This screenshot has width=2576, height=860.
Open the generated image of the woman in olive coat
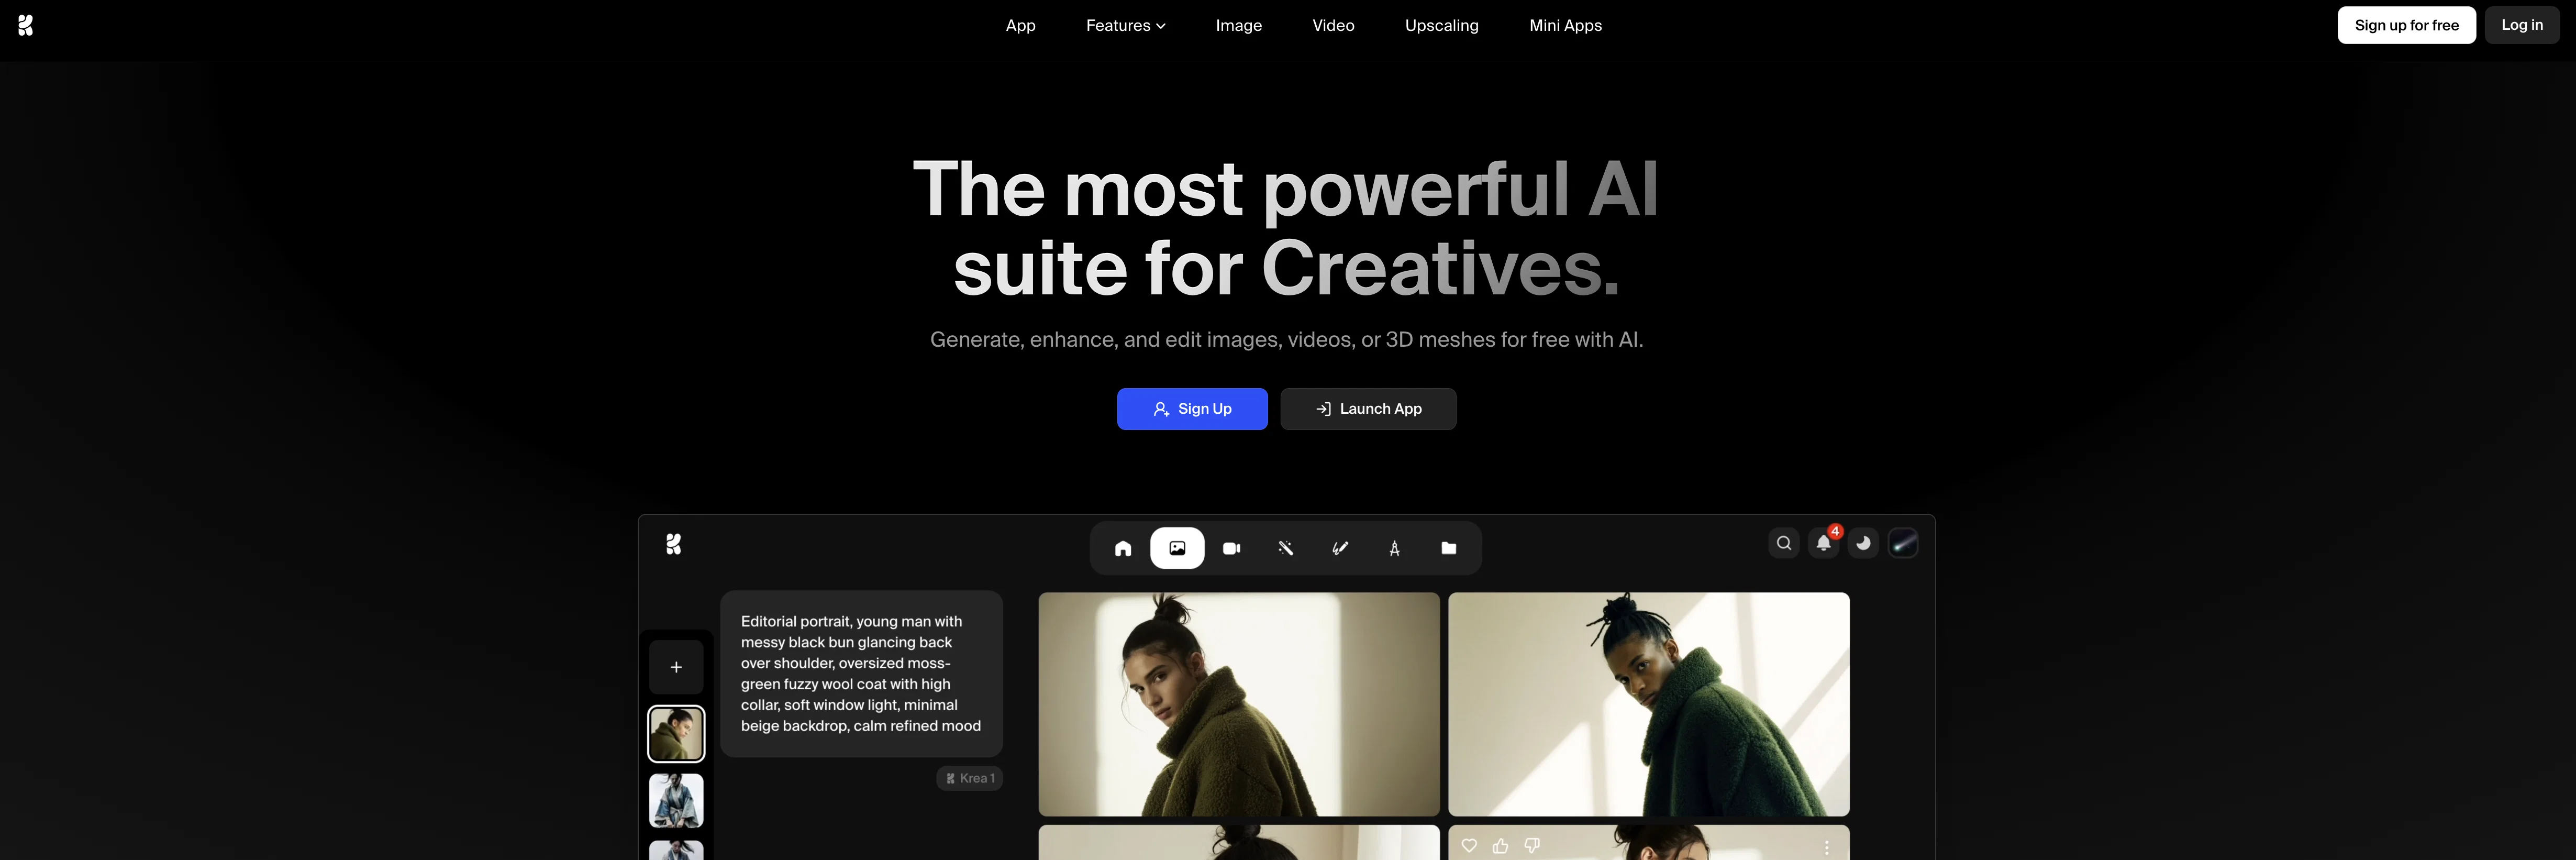1239,704
